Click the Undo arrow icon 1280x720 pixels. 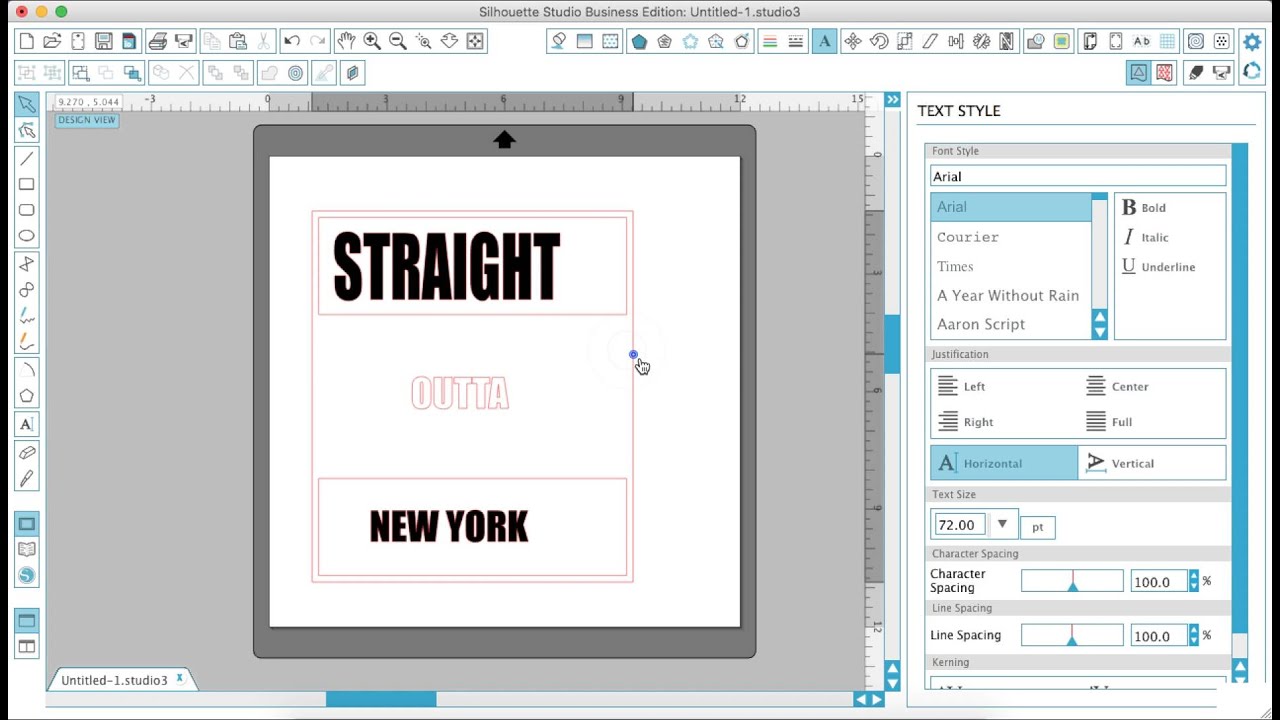point(291,41)
